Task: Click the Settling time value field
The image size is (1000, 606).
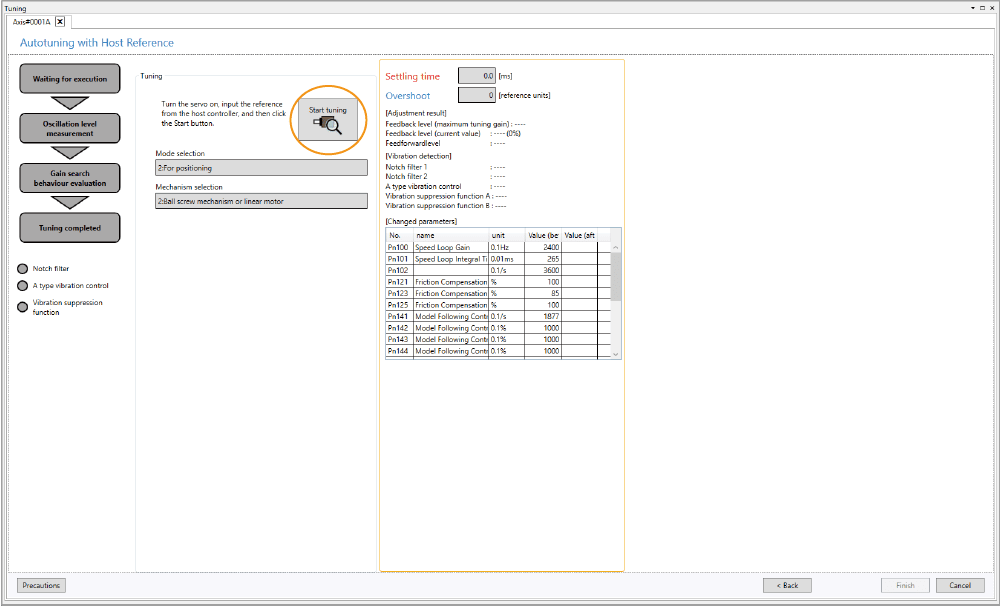Action: tap(476, 76)
